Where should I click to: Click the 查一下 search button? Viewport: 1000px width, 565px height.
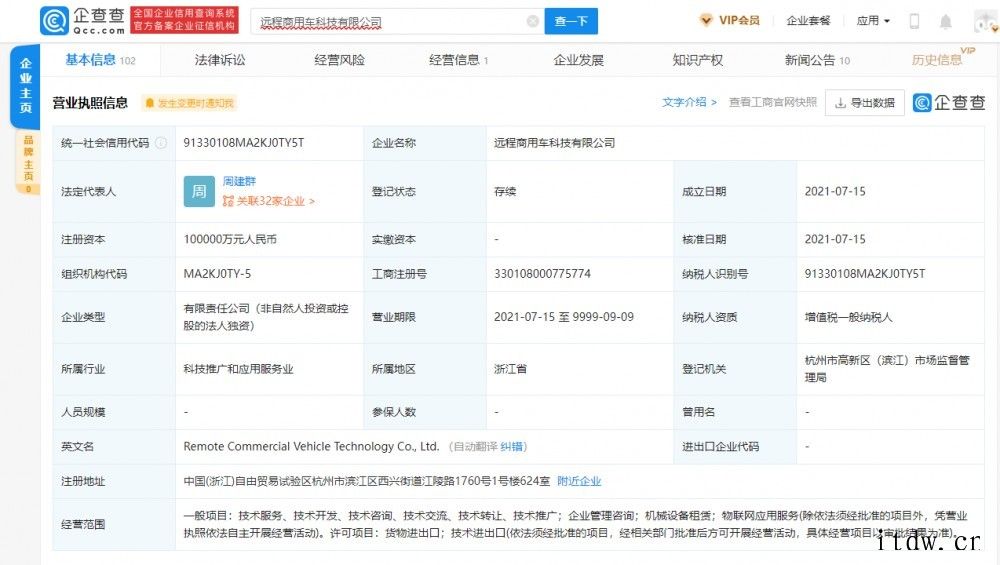tap(571, 21)
